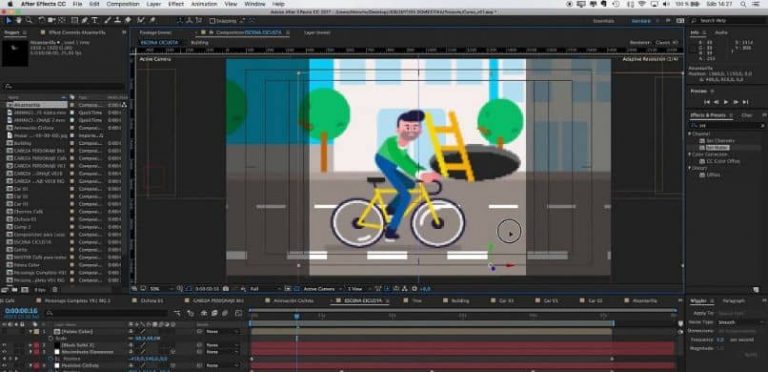Open the Animation menu
Screen dimensions: 768x372
coord(204,4)
